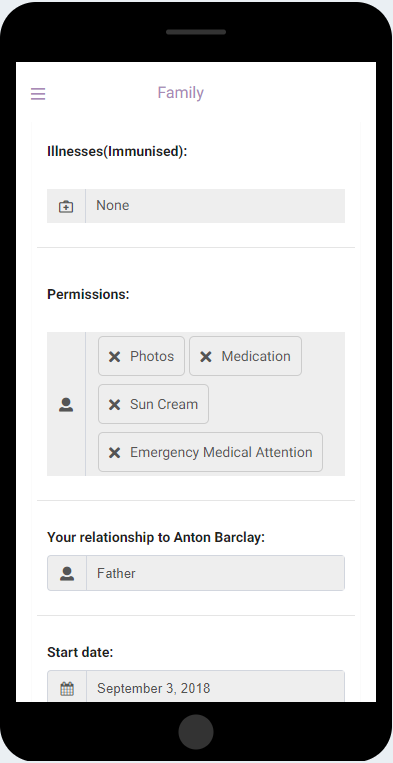Click the Family page title

click(180, 92)
